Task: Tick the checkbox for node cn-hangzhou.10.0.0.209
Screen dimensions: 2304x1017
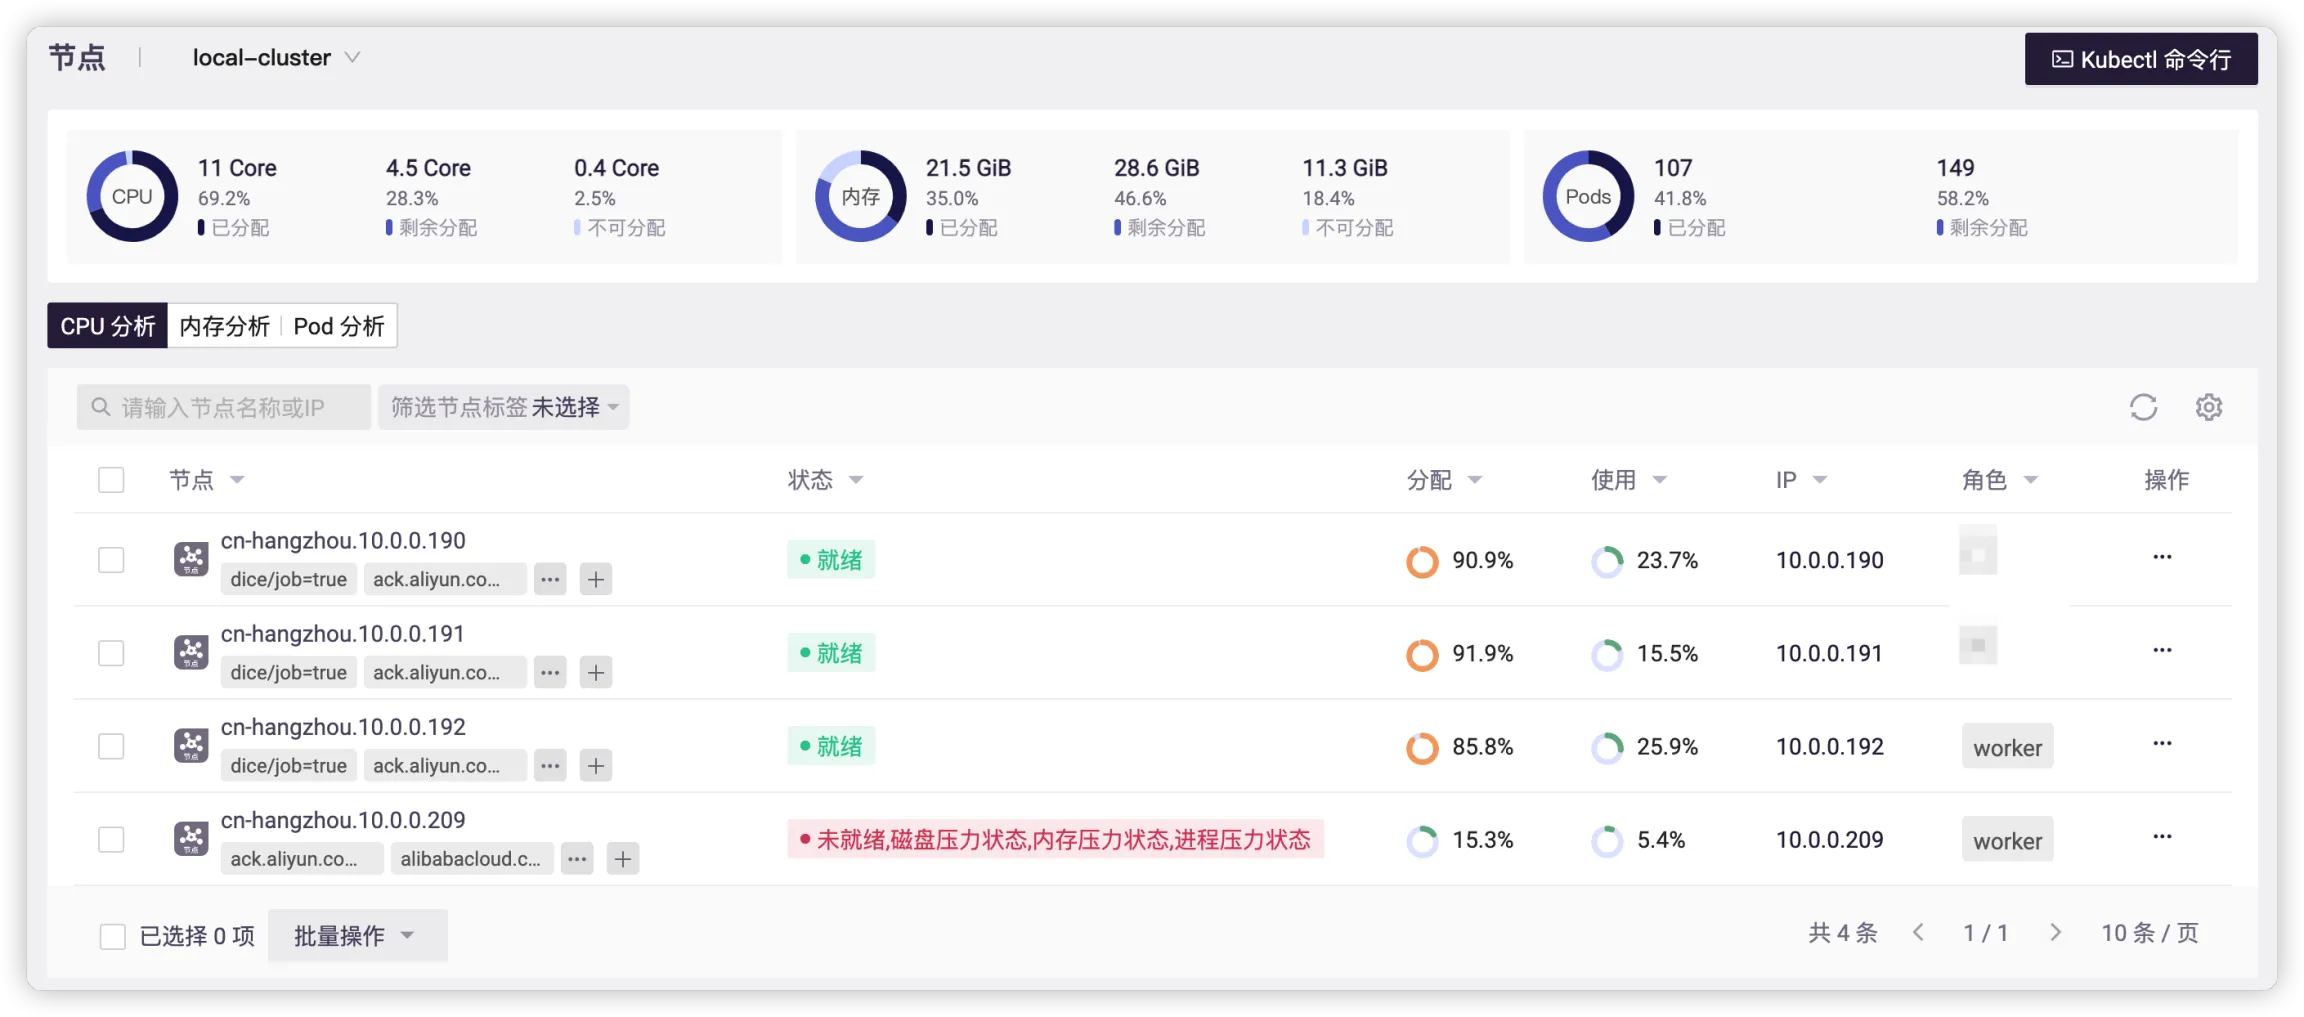Action: 111,839
